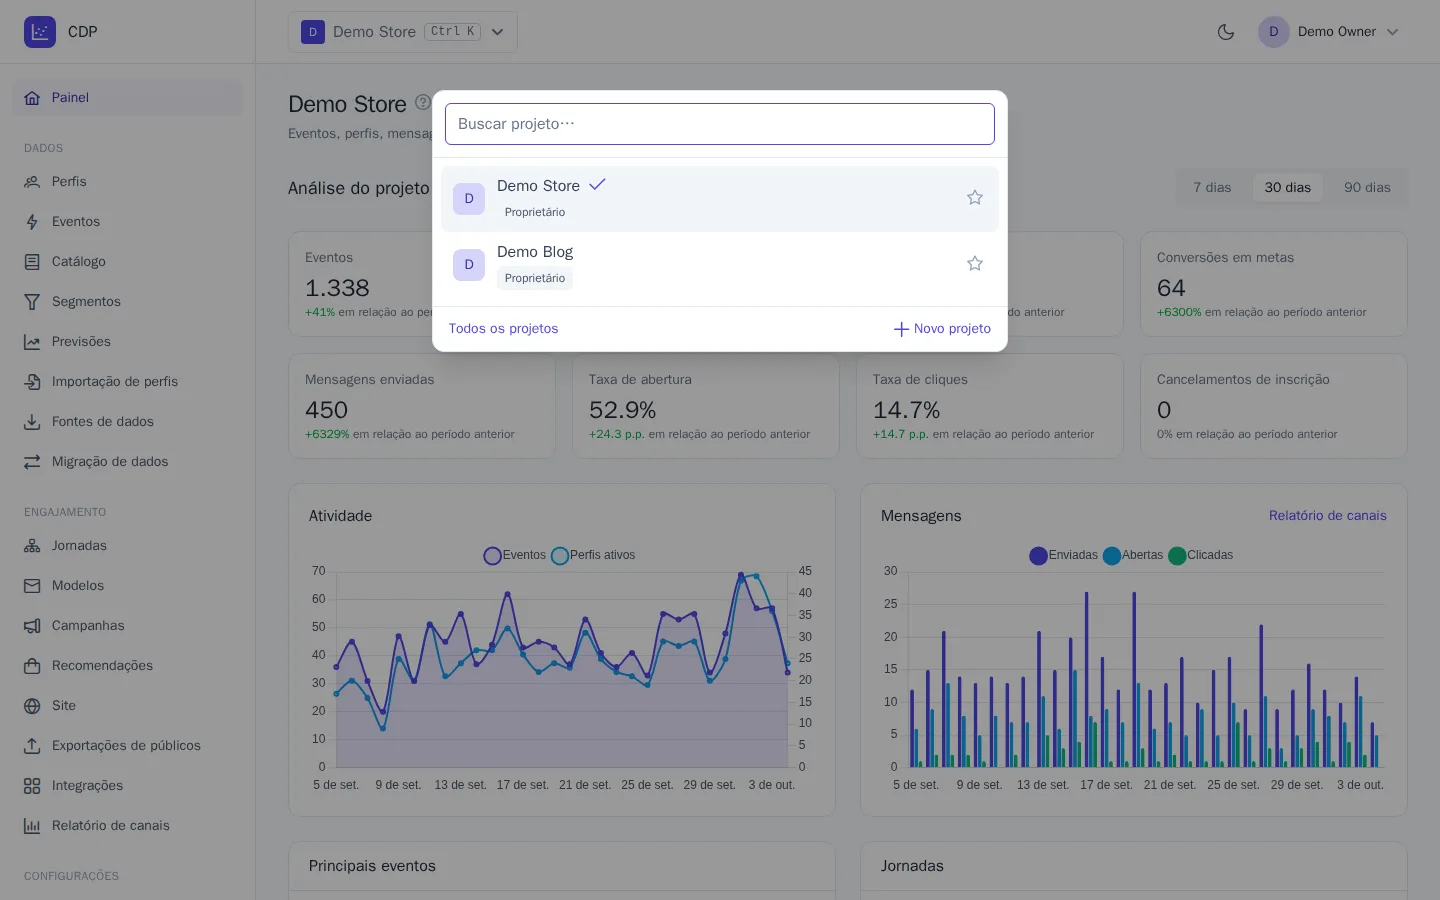Open Integrações via the grid icon
The image size is (1440, 900).
[x=32, y=786]
